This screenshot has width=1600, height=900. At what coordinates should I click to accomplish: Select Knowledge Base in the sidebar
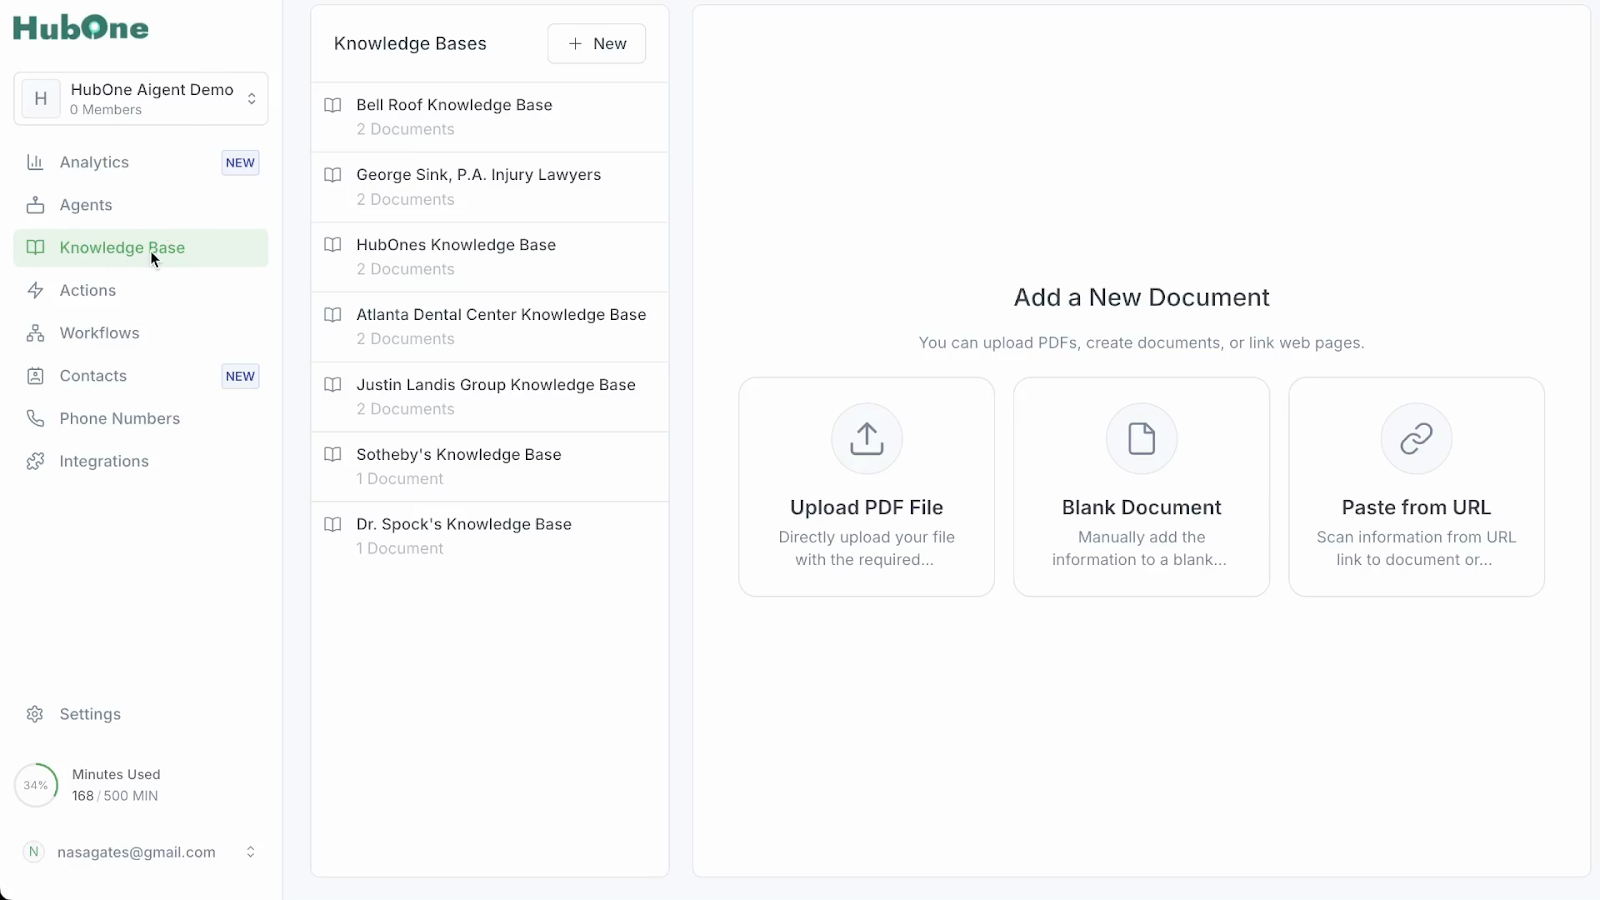click(x=141, y=248)
